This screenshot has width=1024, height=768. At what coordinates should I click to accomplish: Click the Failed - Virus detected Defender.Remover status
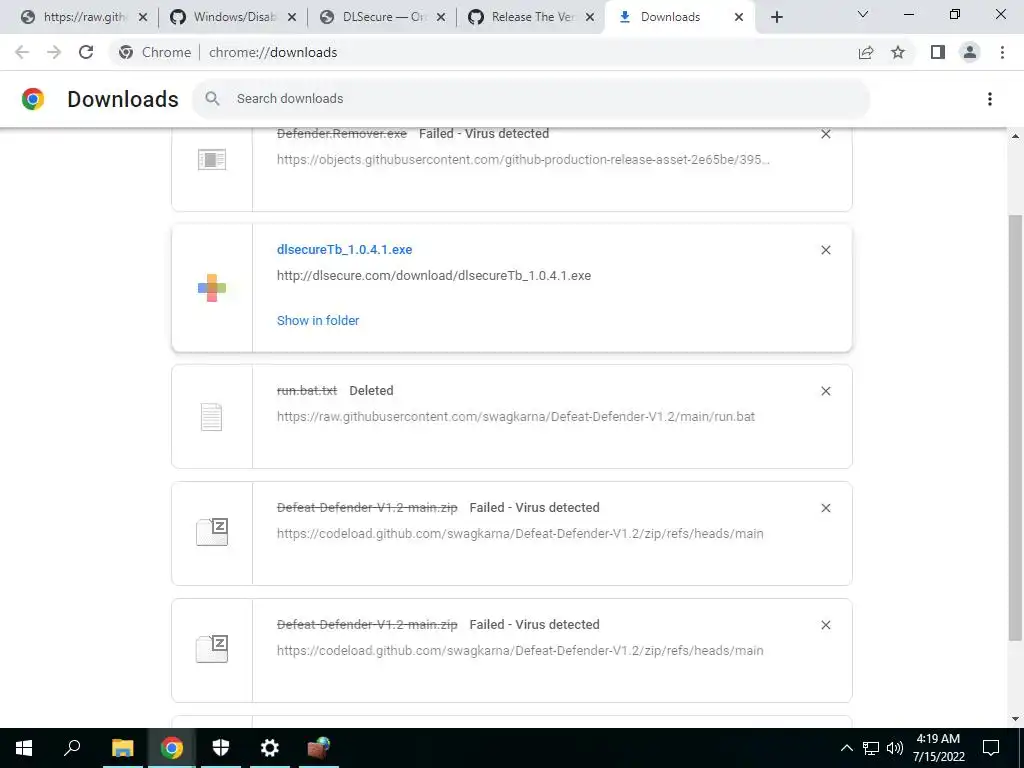[x=484, y=134]
